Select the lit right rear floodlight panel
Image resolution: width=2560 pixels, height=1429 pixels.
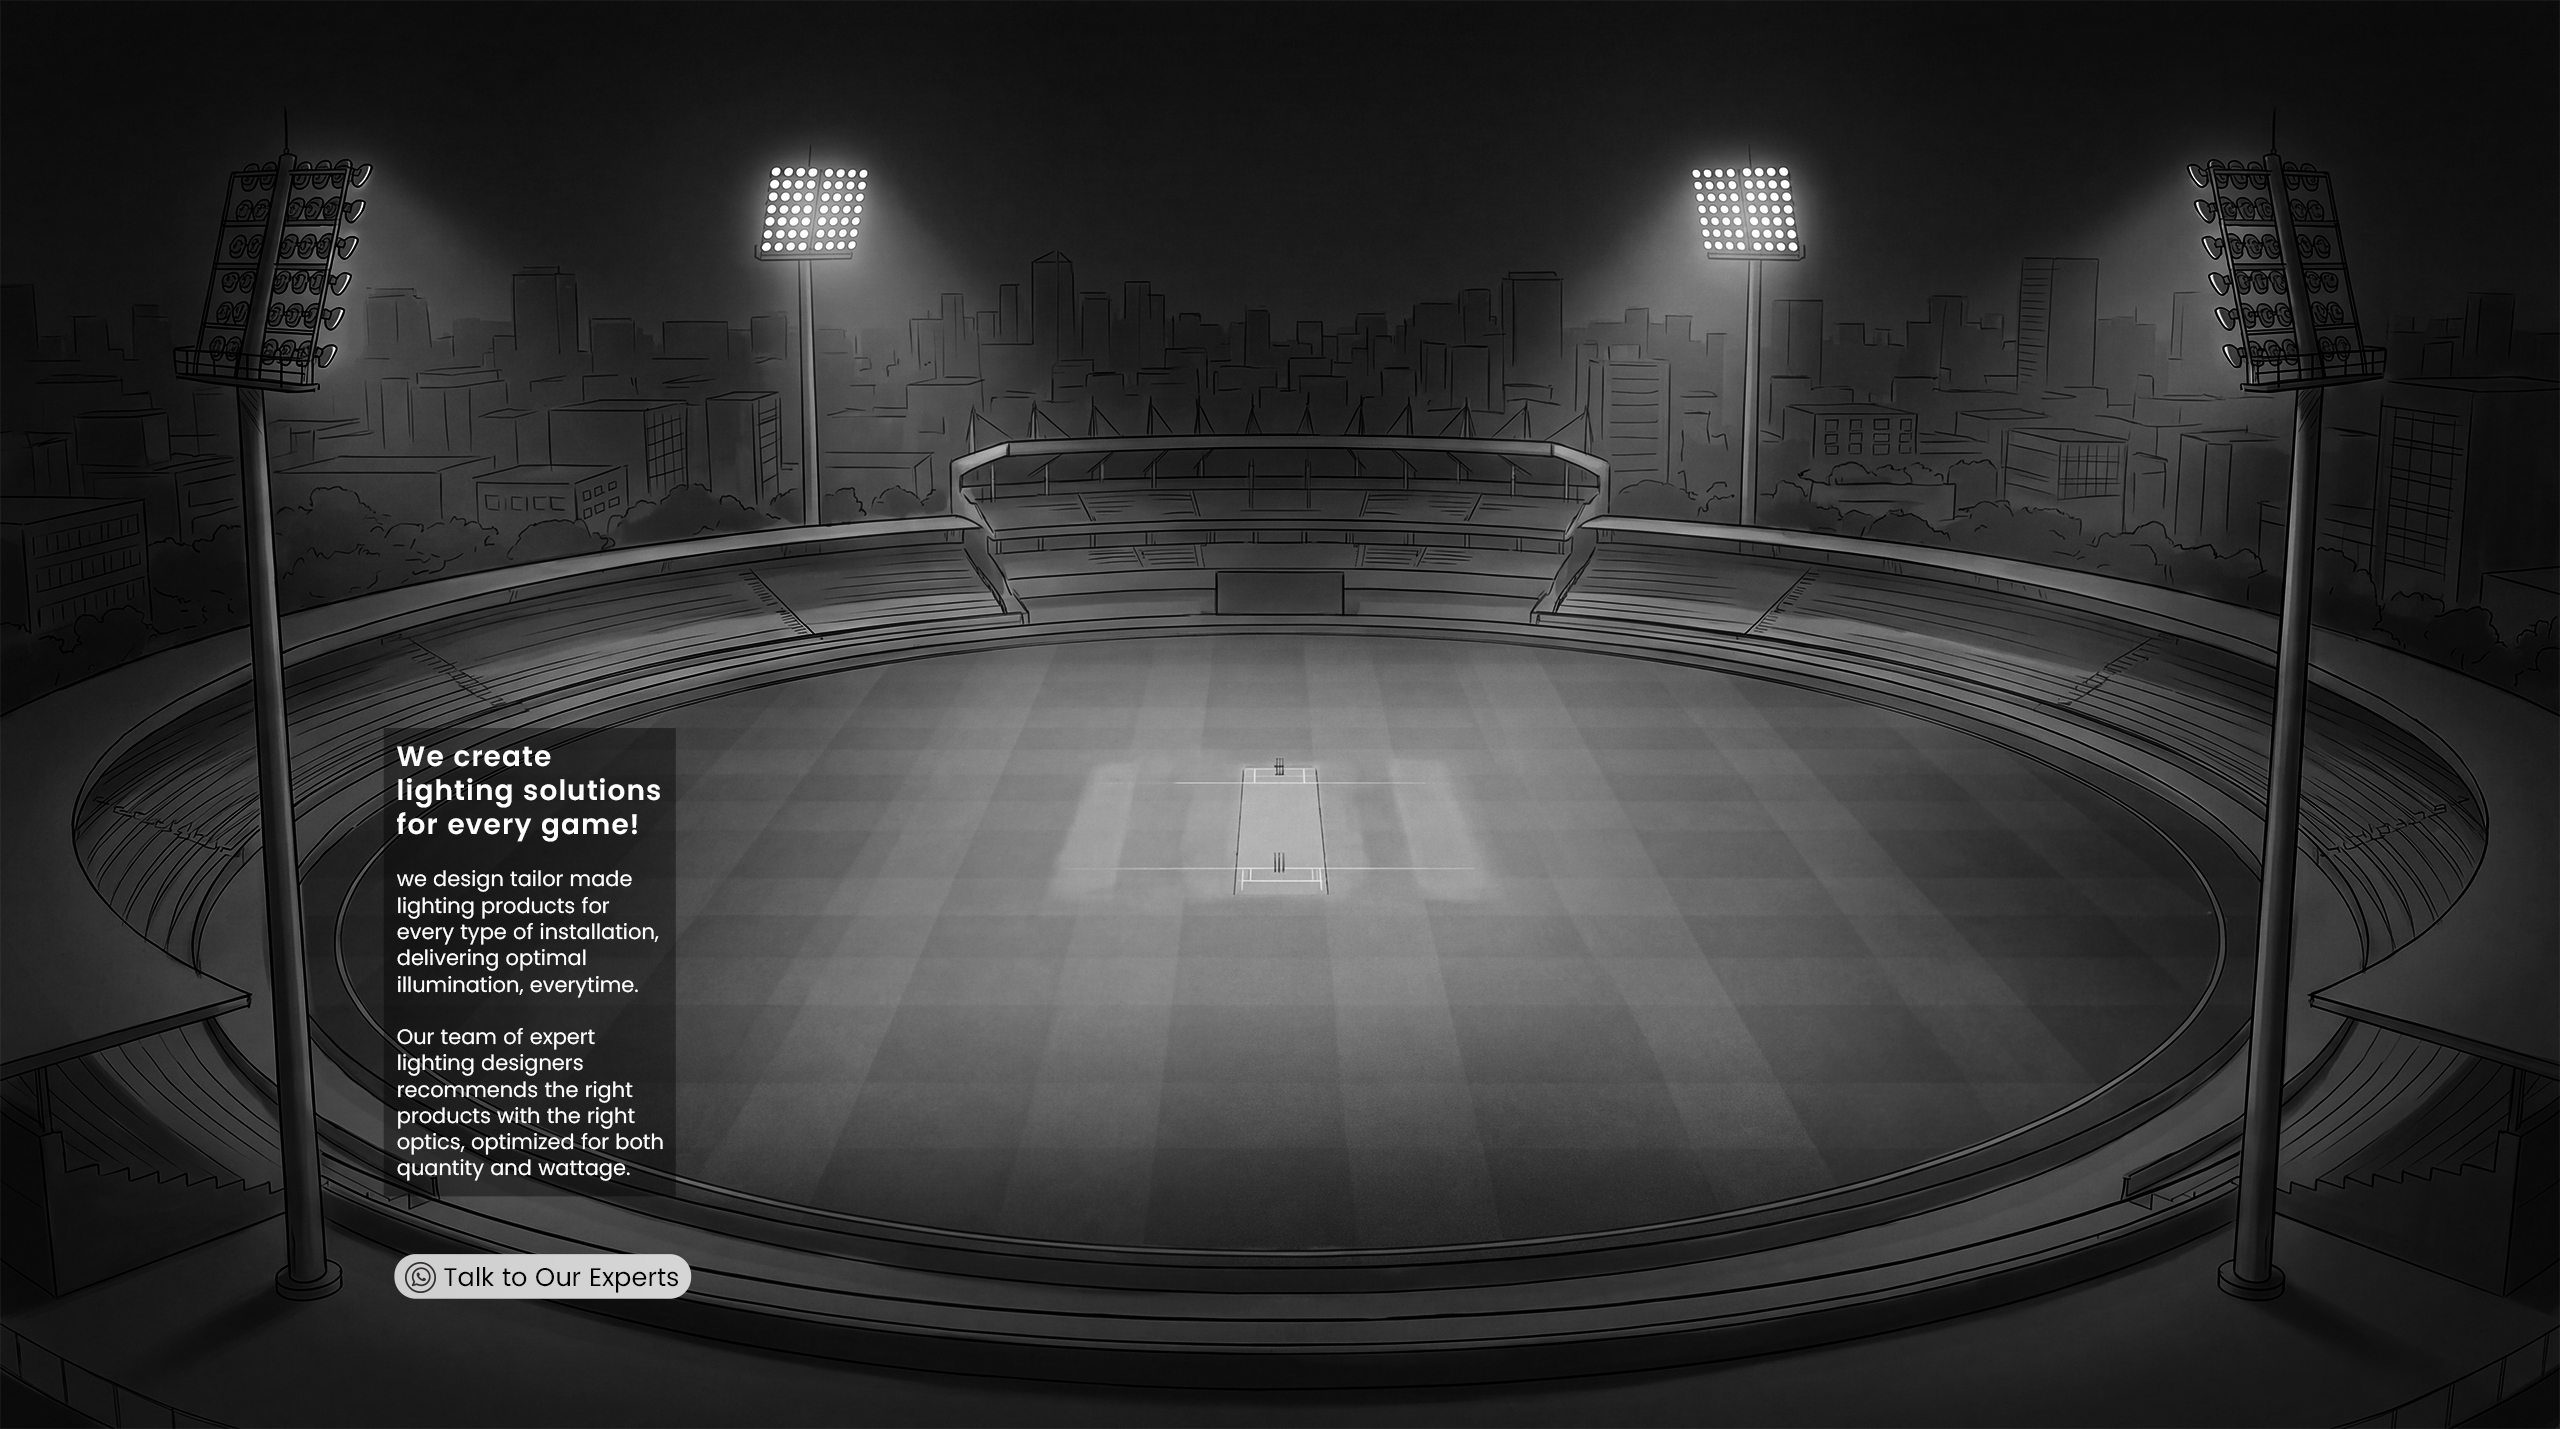[1745, 210]
